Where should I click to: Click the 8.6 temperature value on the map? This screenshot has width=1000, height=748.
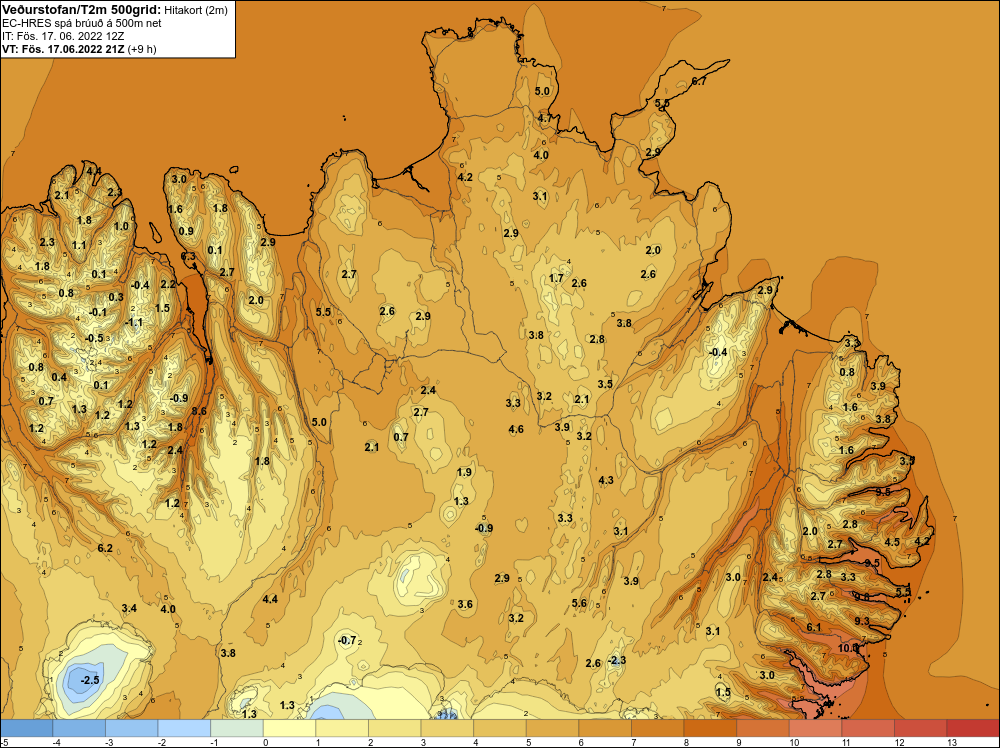[x=199, y=411]
